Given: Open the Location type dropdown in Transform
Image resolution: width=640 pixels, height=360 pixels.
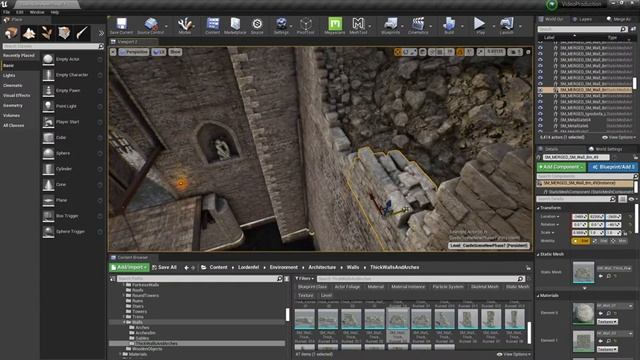Looking at the screenshot, I should 550,217.
